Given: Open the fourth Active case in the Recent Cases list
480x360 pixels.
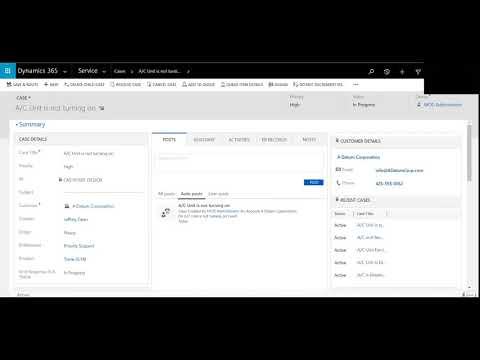Looking at the screenshot, I should click(x=370, y=263).
